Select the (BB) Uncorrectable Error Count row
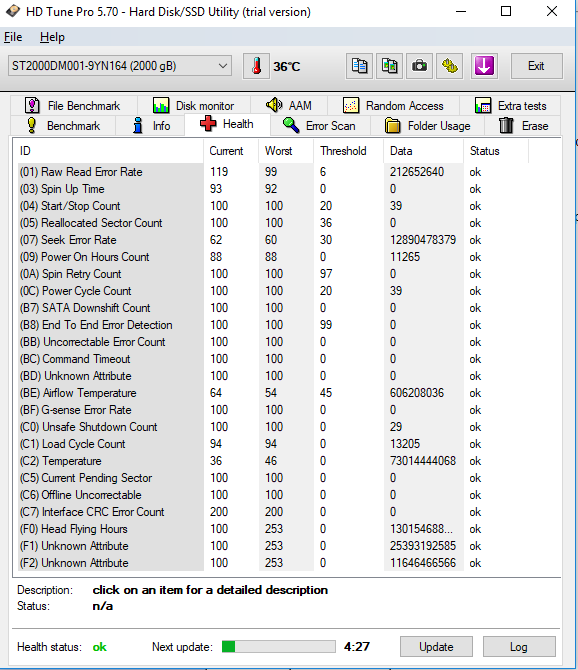578x670 pixels. click(273, 342)
